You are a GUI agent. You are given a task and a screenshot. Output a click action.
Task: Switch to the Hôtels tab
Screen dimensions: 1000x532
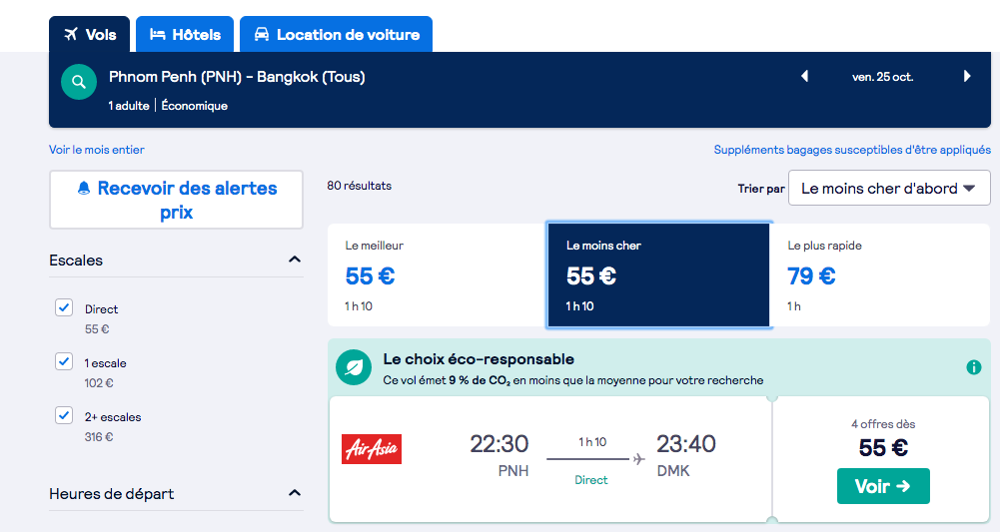point(185,34)
